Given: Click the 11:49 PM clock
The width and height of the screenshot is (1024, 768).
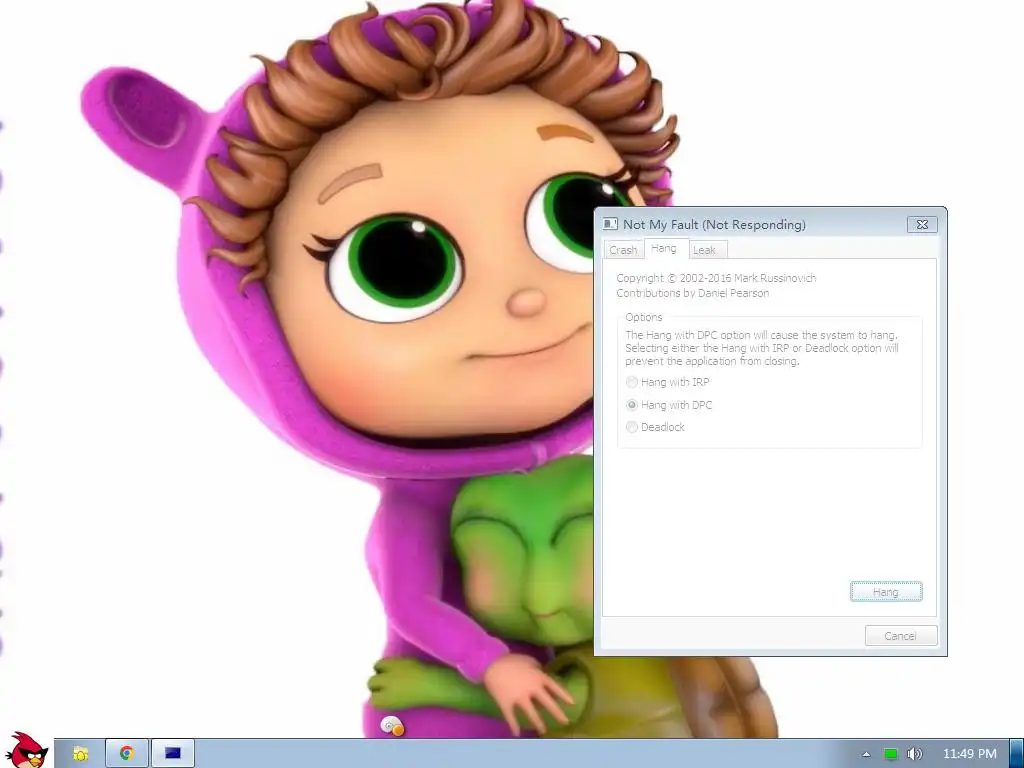Looking at the screenshot, I should [970, 754].
